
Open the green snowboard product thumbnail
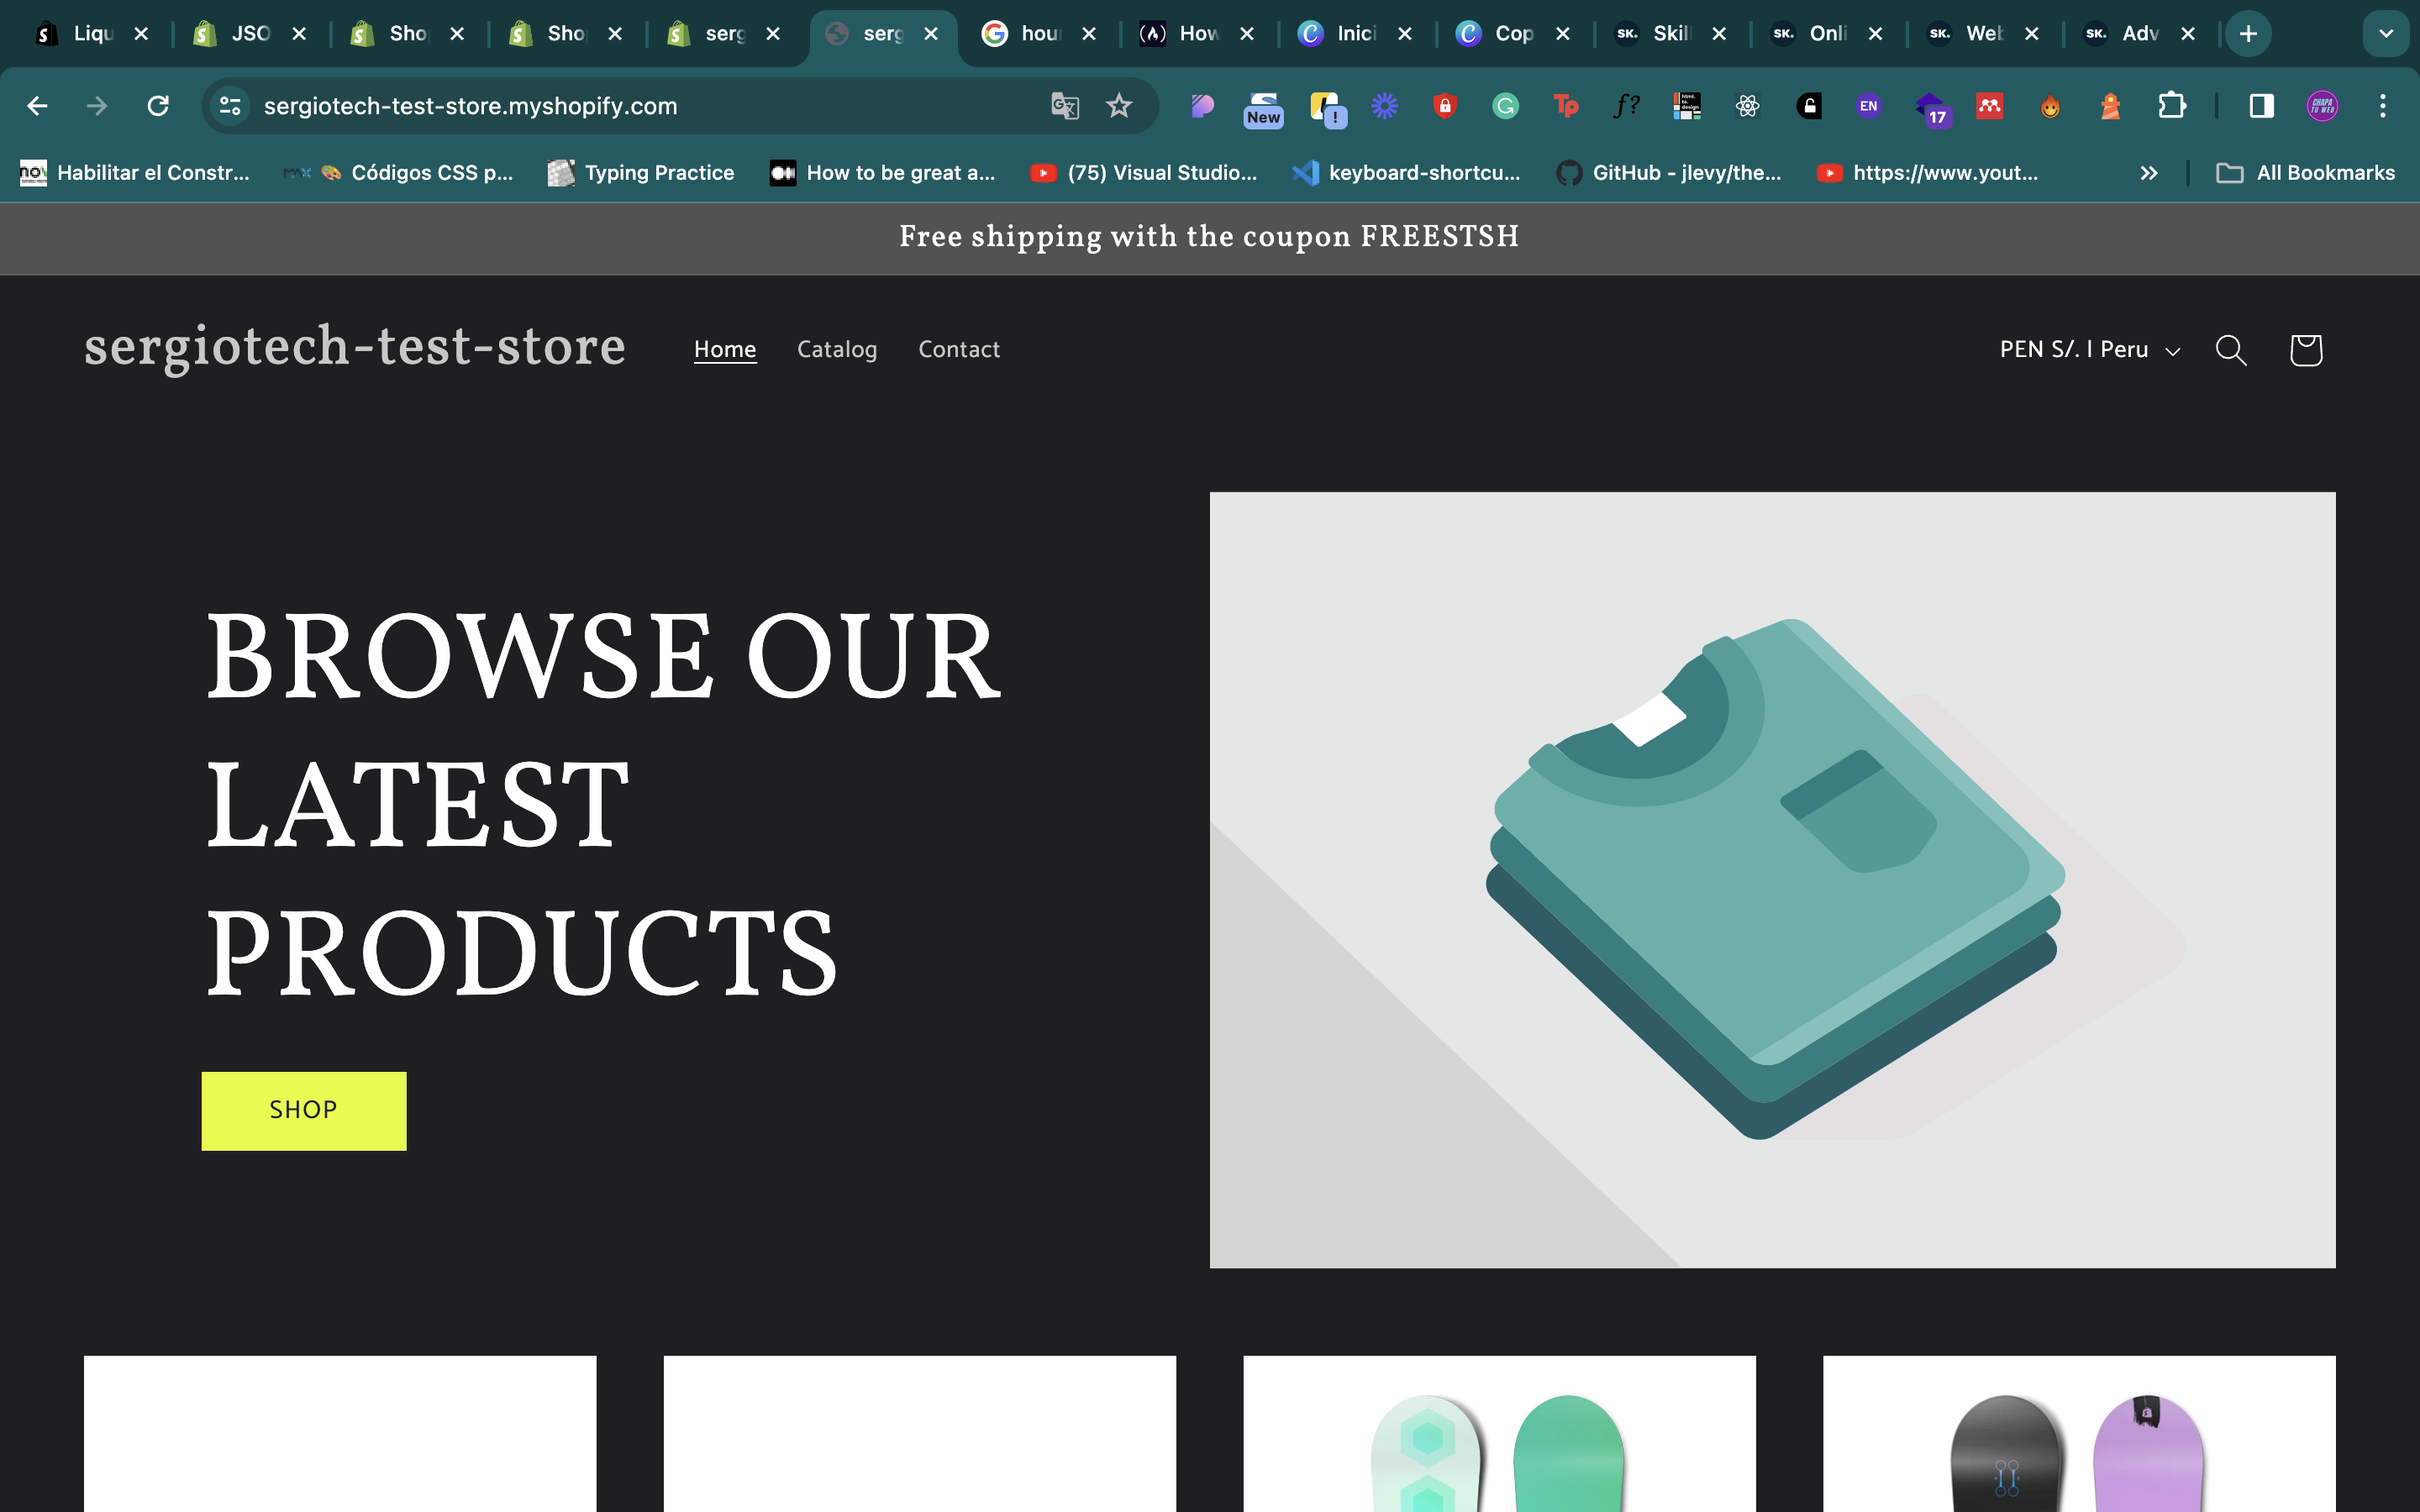[1499, 1434]
